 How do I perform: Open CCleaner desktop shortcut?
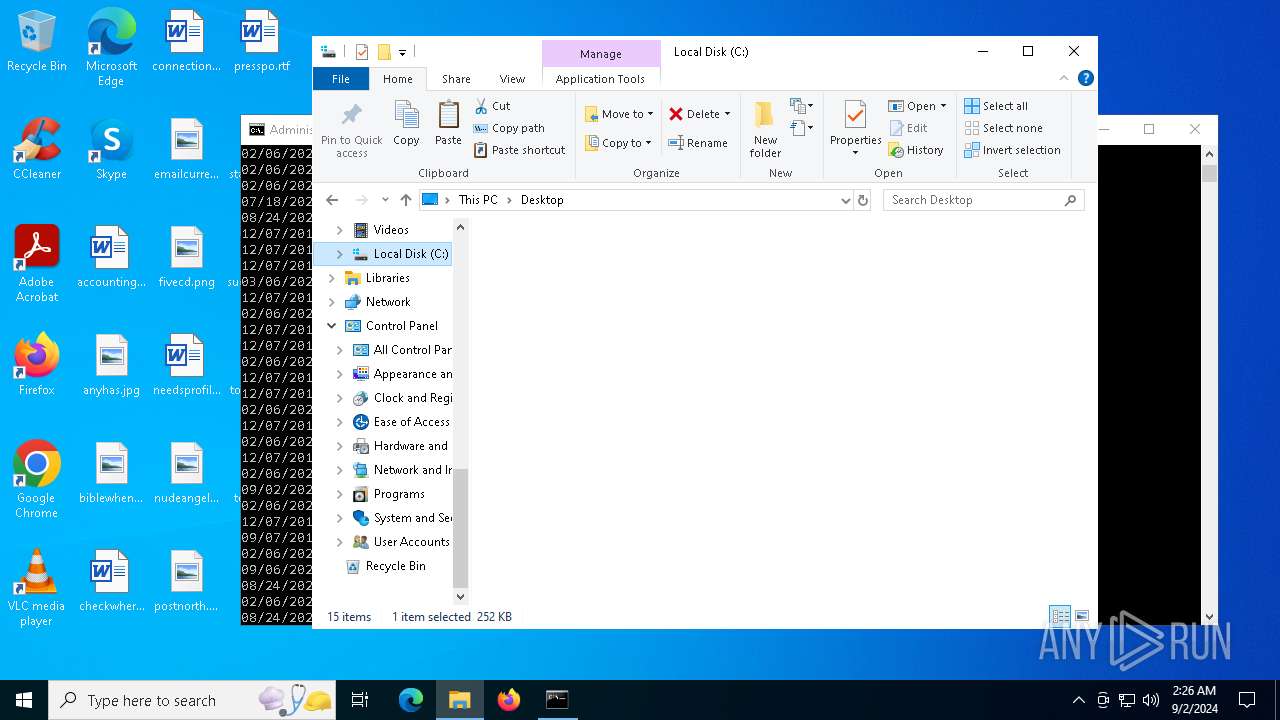(37, 150)
